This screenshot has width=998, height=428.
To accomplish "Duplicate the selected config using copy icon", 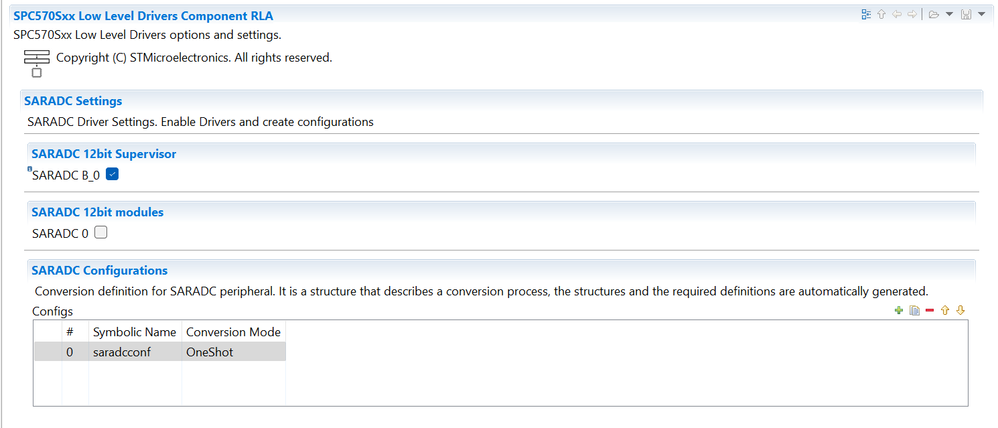I will click(x=915, y=311).
